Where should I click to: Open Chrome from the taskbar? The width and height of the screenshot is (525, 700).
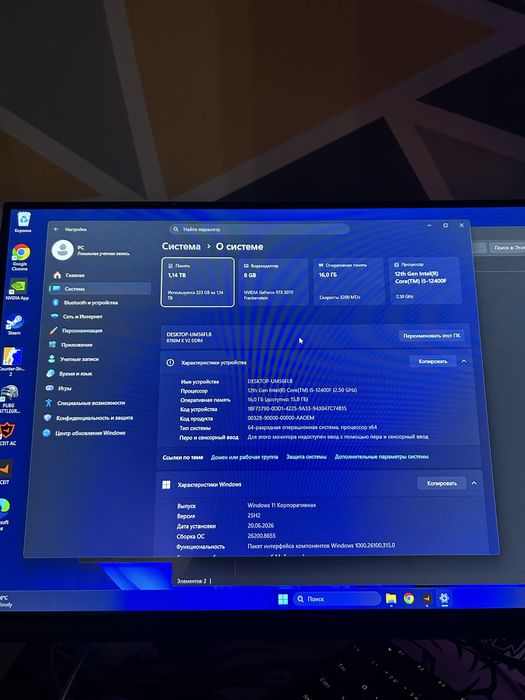pos(409,598)
